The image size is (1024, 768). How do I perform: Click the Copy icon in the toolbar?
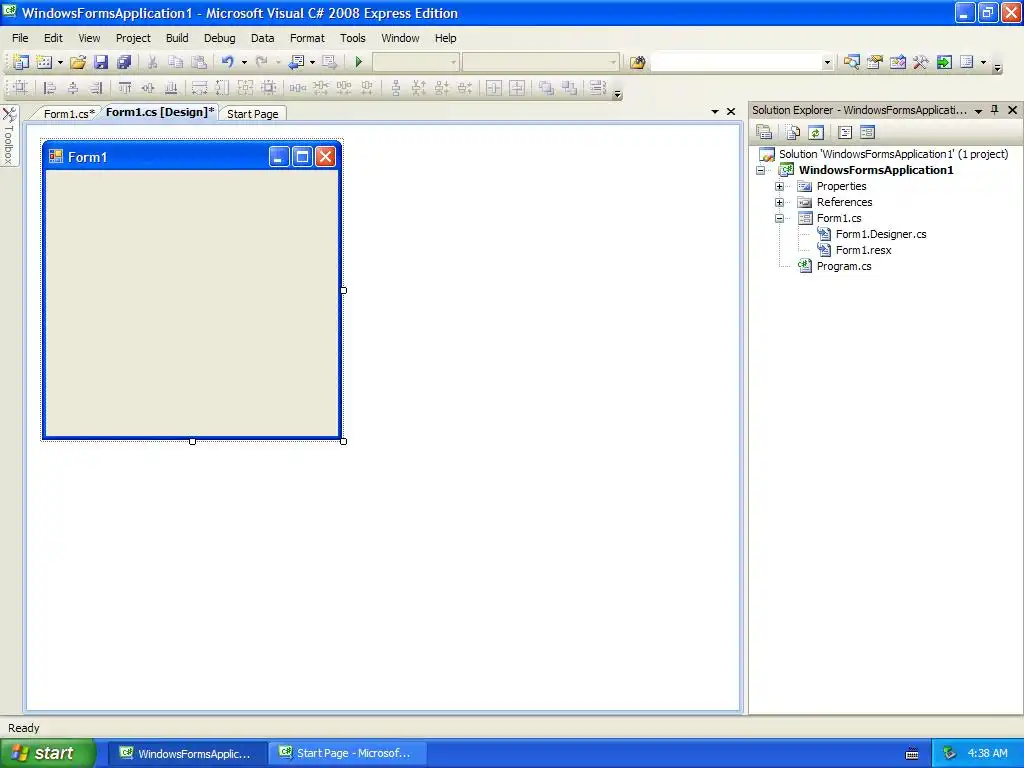(176, 62)
